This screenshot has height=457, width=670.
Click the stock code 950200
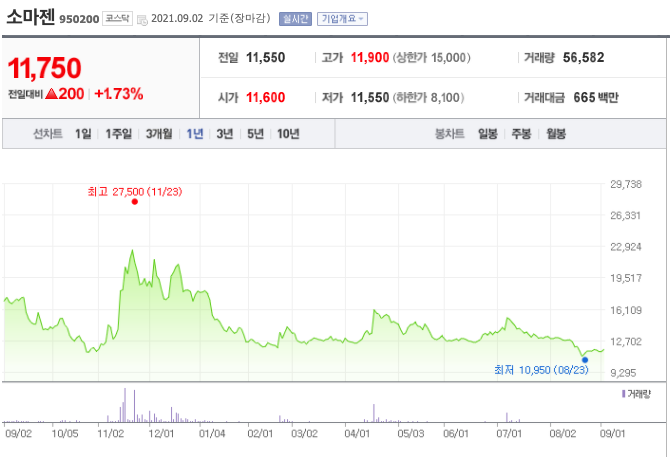point(79,19)
